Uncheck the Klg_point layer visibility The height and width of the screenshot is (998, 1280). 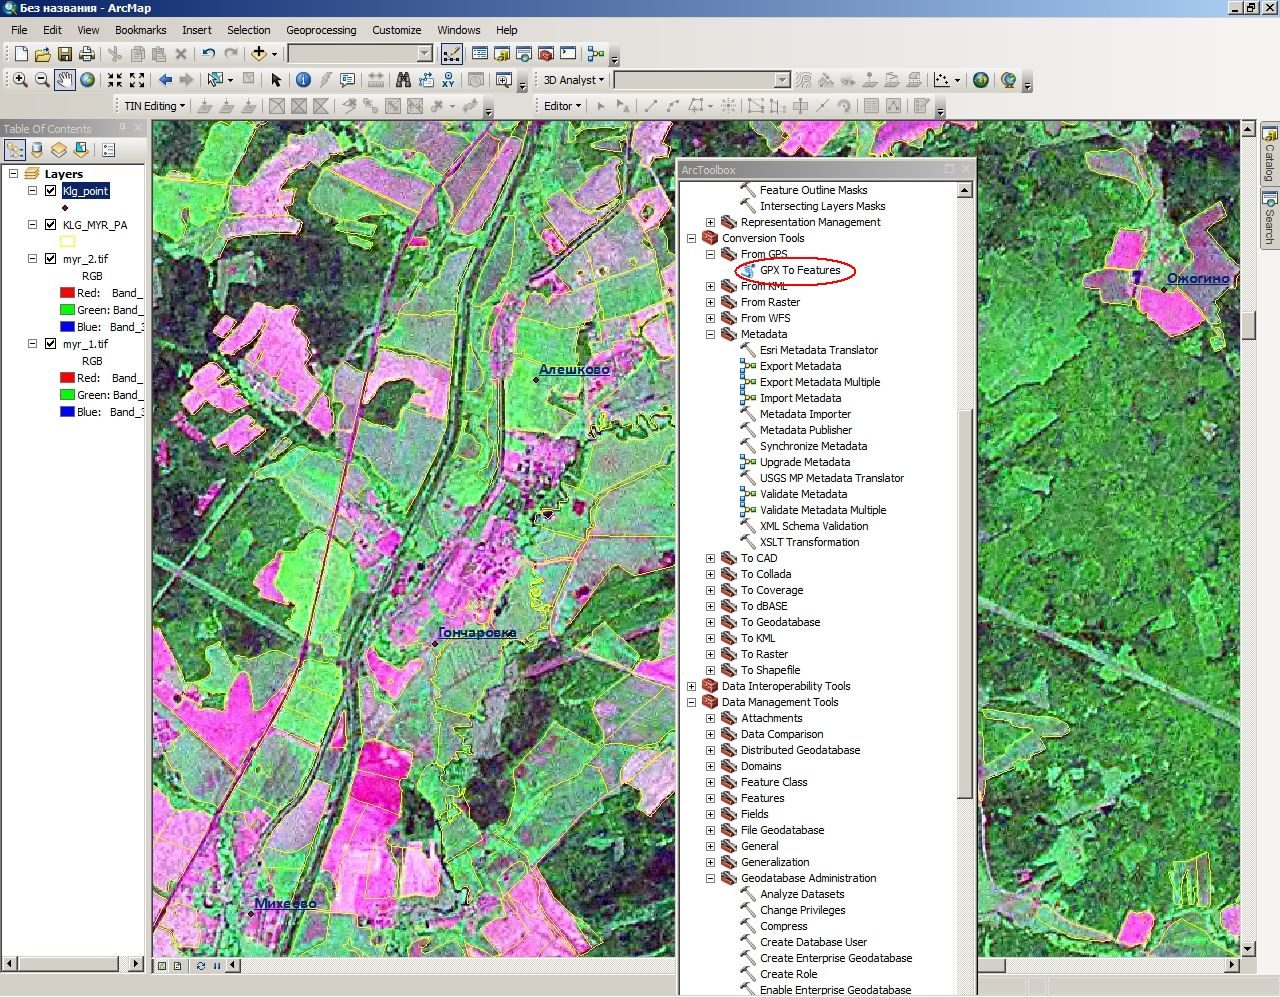pos(51,191)
